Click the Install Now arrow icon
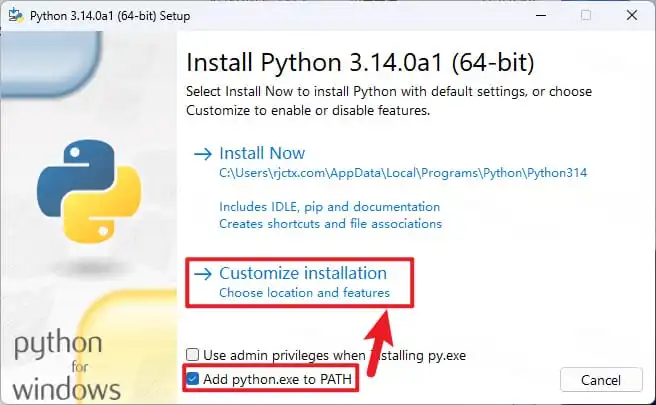Viewport: 656px width, 405px height. click(203, 154)
